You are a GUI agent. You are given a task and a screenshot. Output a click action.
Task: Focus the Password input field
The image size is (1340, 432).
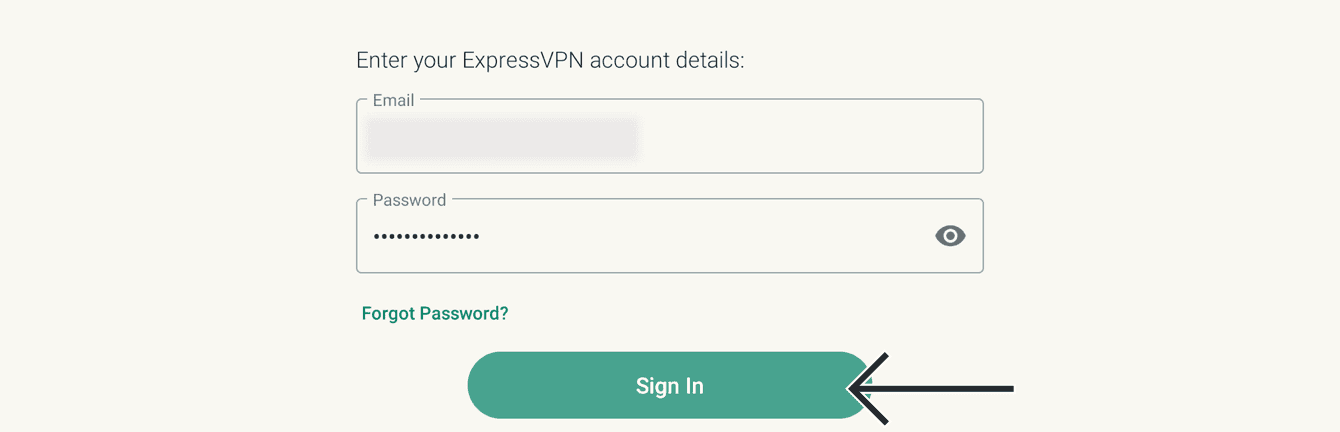(670, 236)
